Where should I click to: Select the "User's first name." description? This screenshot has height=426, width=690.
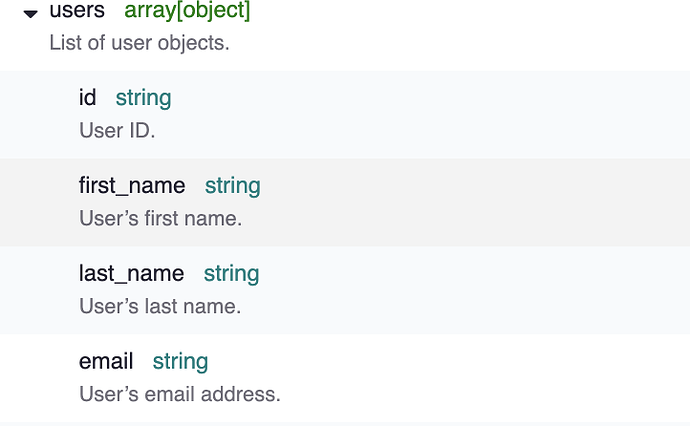160,218
